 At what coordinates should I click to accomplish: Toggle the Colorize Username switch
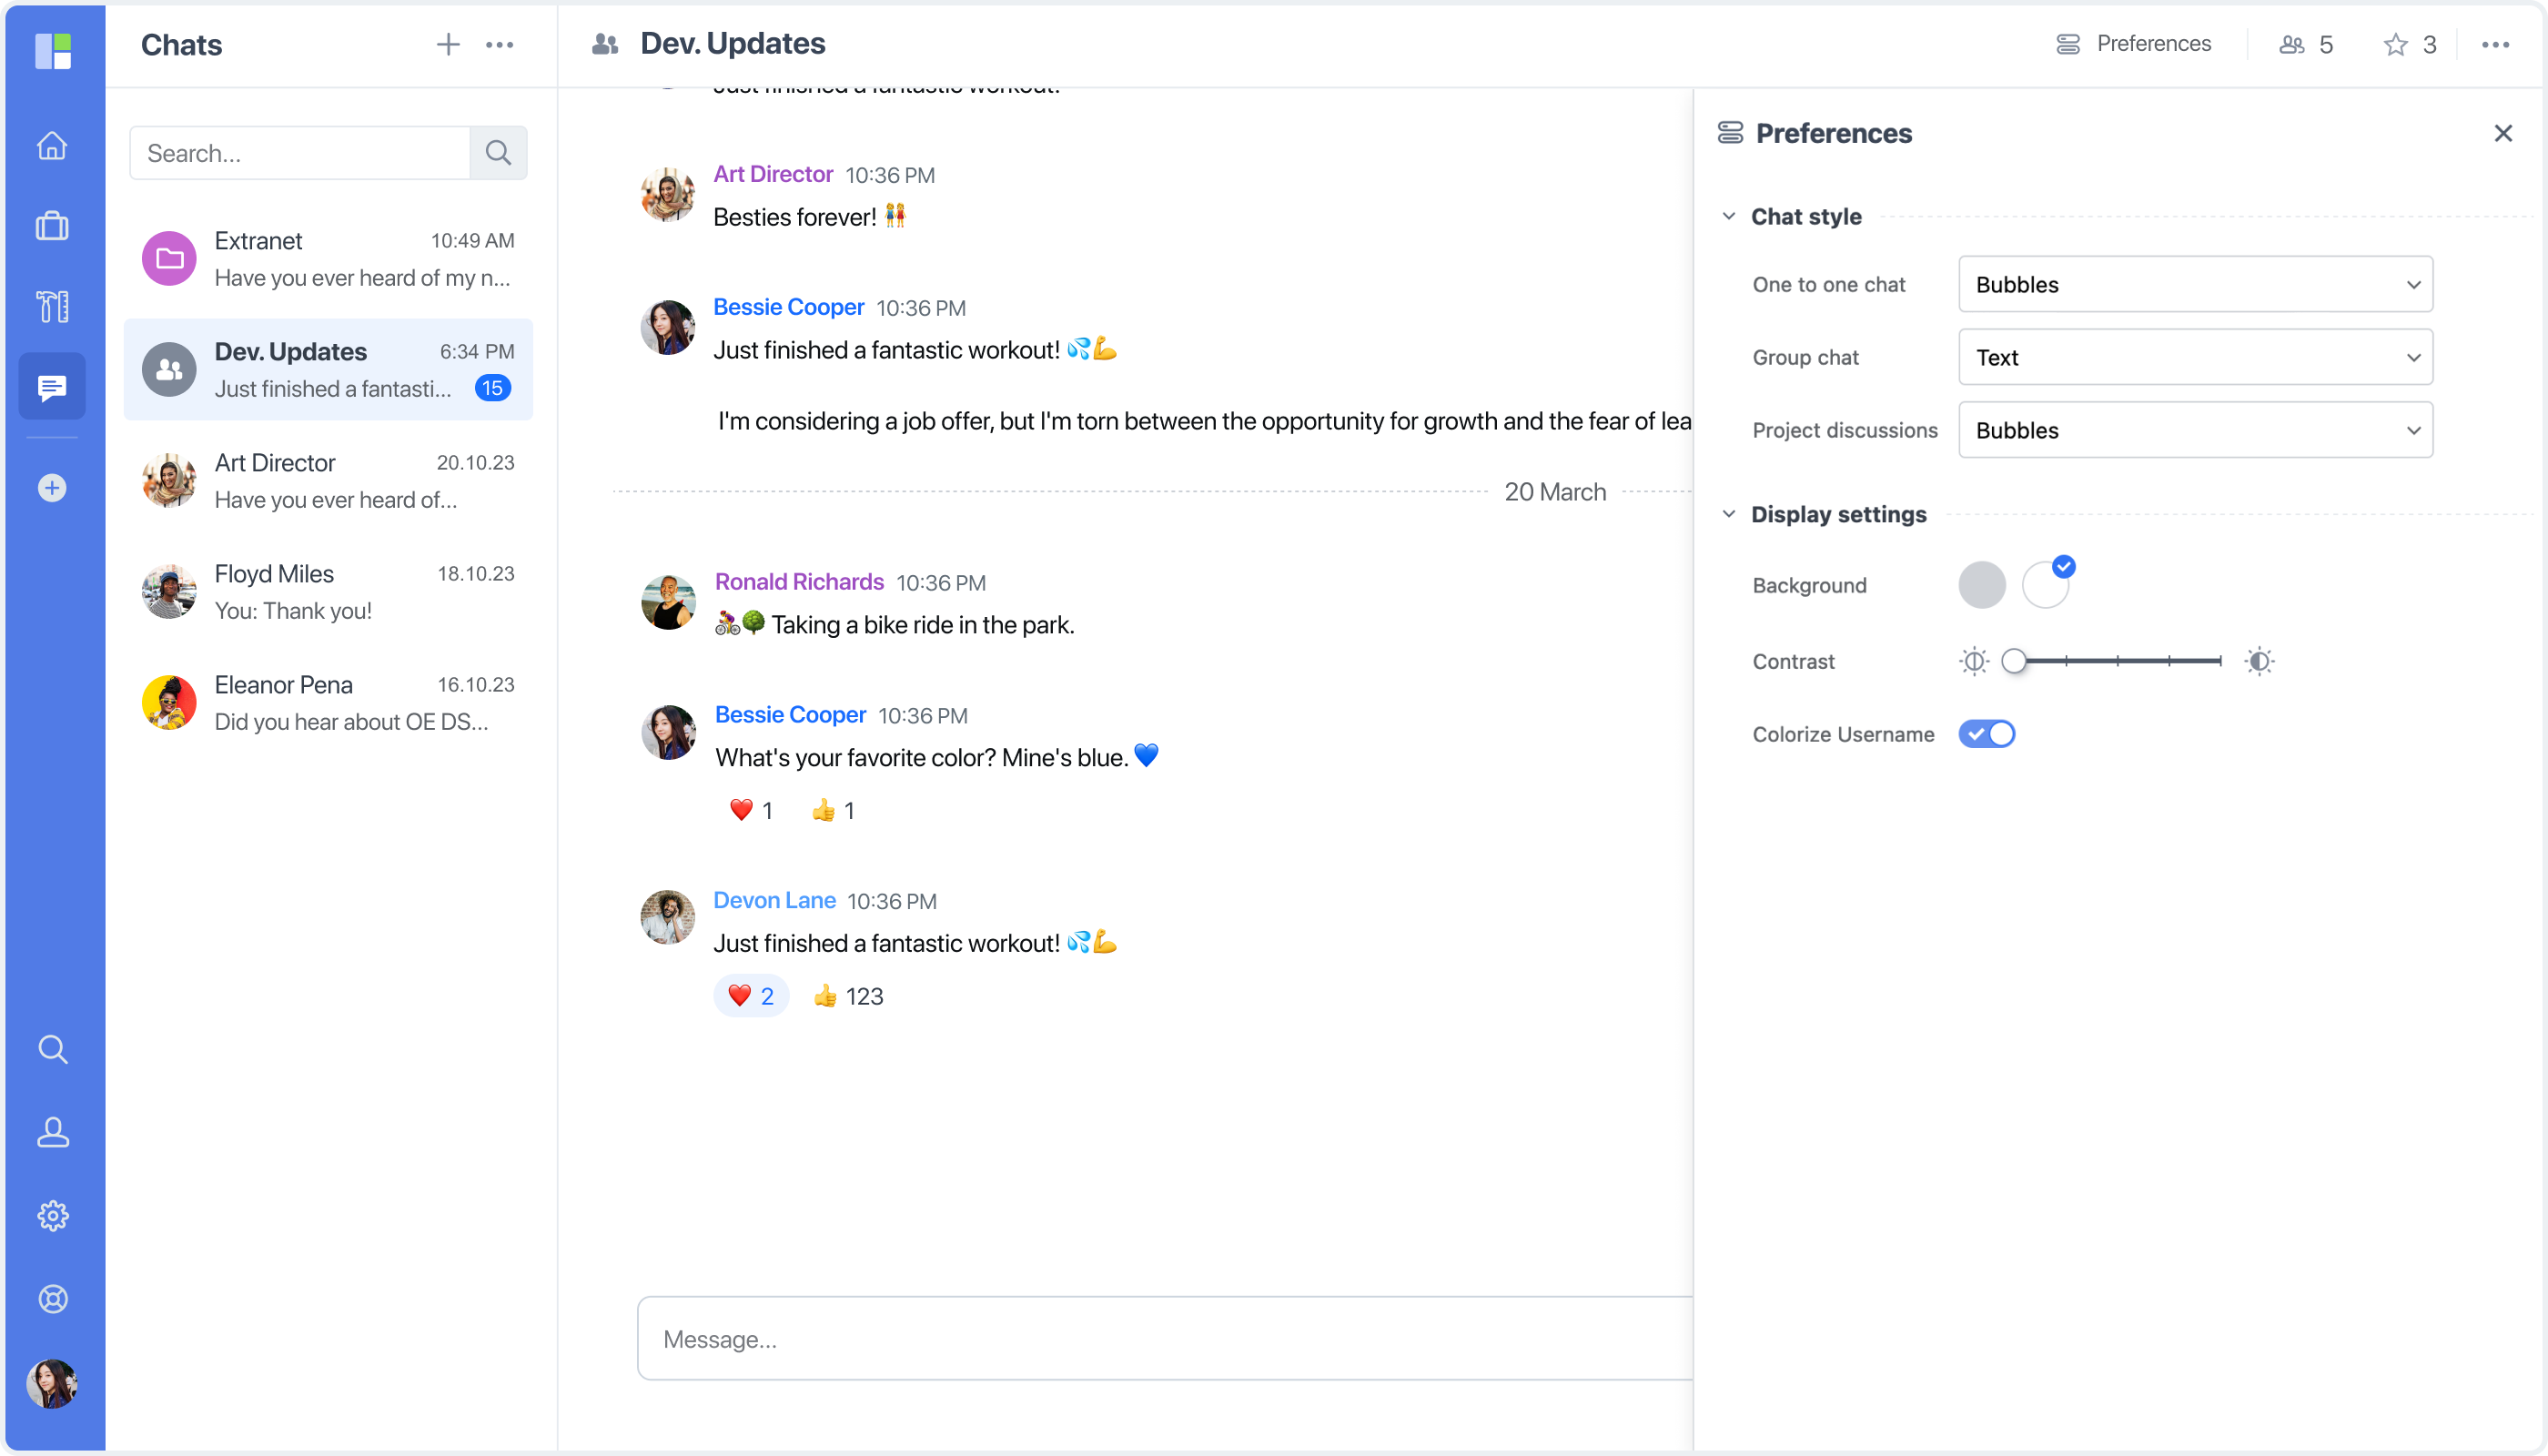click(1986, 734)
